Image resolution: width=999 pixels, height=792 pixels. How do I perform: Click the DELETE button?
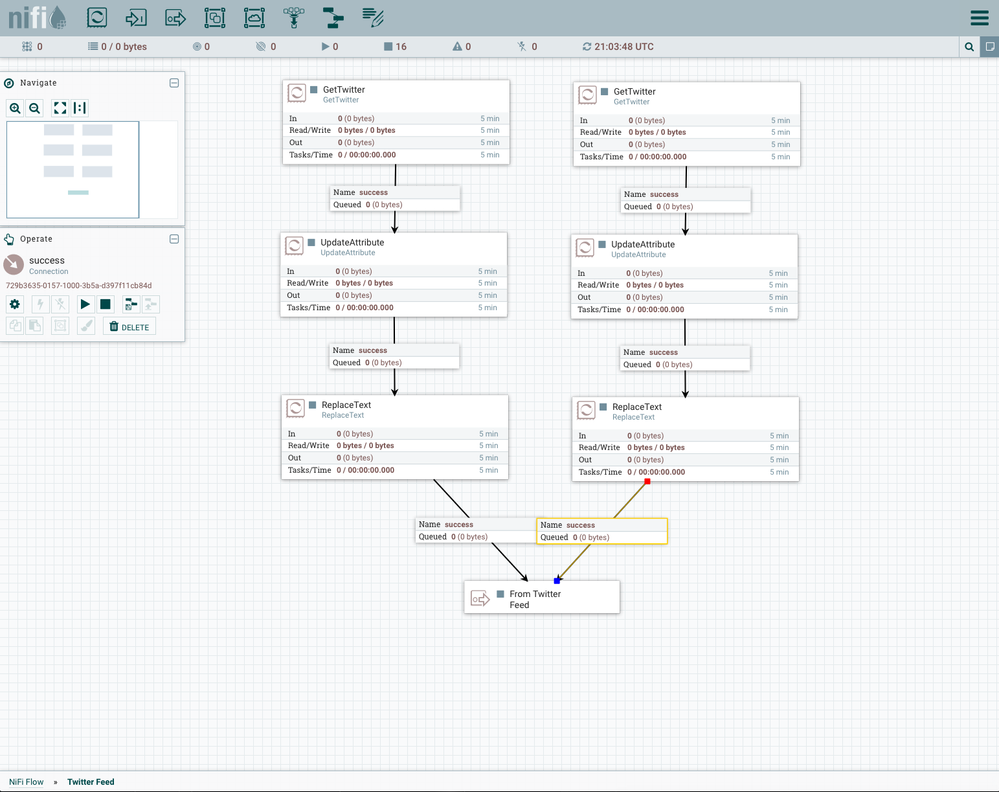tap(129, 327)
